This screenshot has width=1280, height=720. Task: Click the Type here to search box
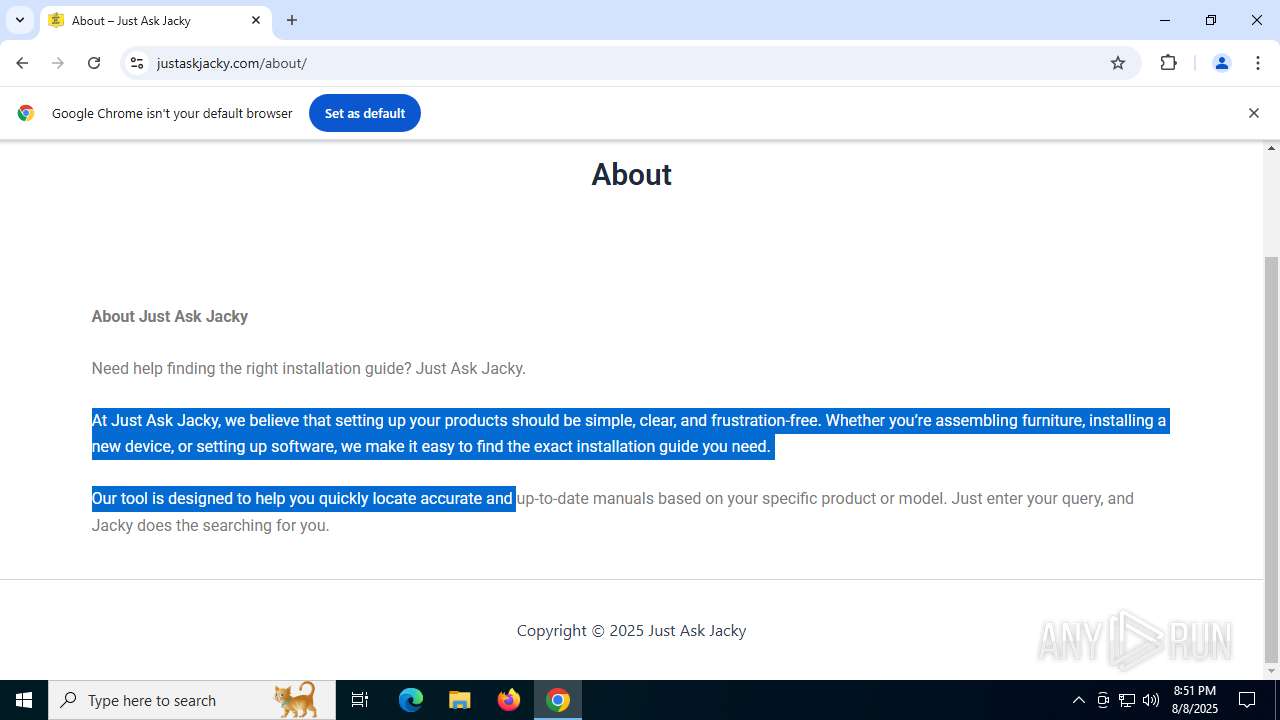[x=191, y=700]
